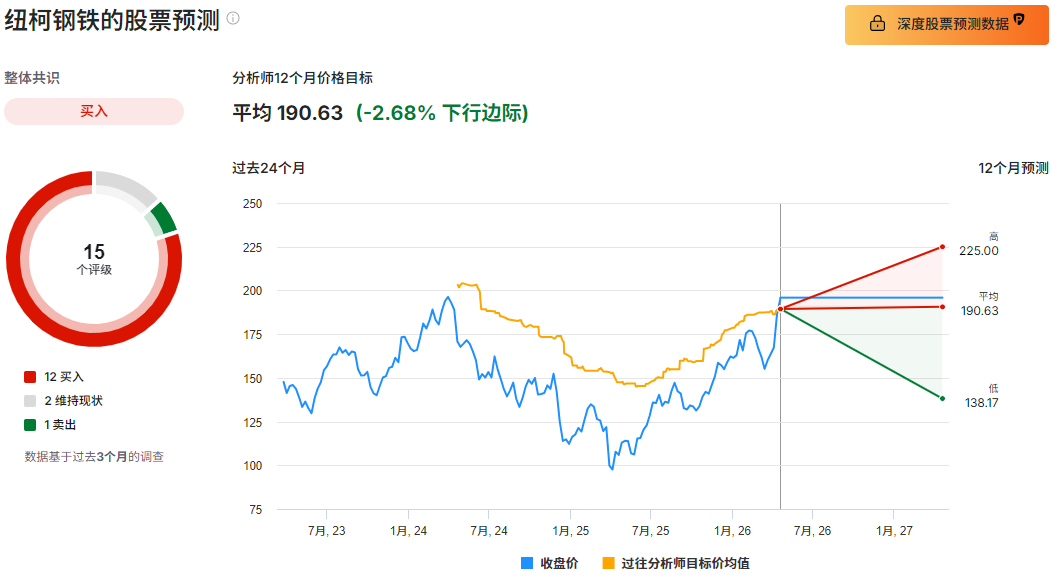The height and width of the screenshot is (575, 1052).
Task: Open 深度股票预测数据 premium button
Action: (x=946, y=25)
